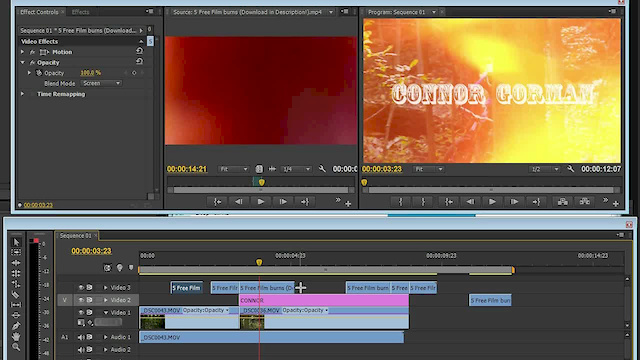Open Program monitor 1/2 resolution dropdown

[544, 169]
